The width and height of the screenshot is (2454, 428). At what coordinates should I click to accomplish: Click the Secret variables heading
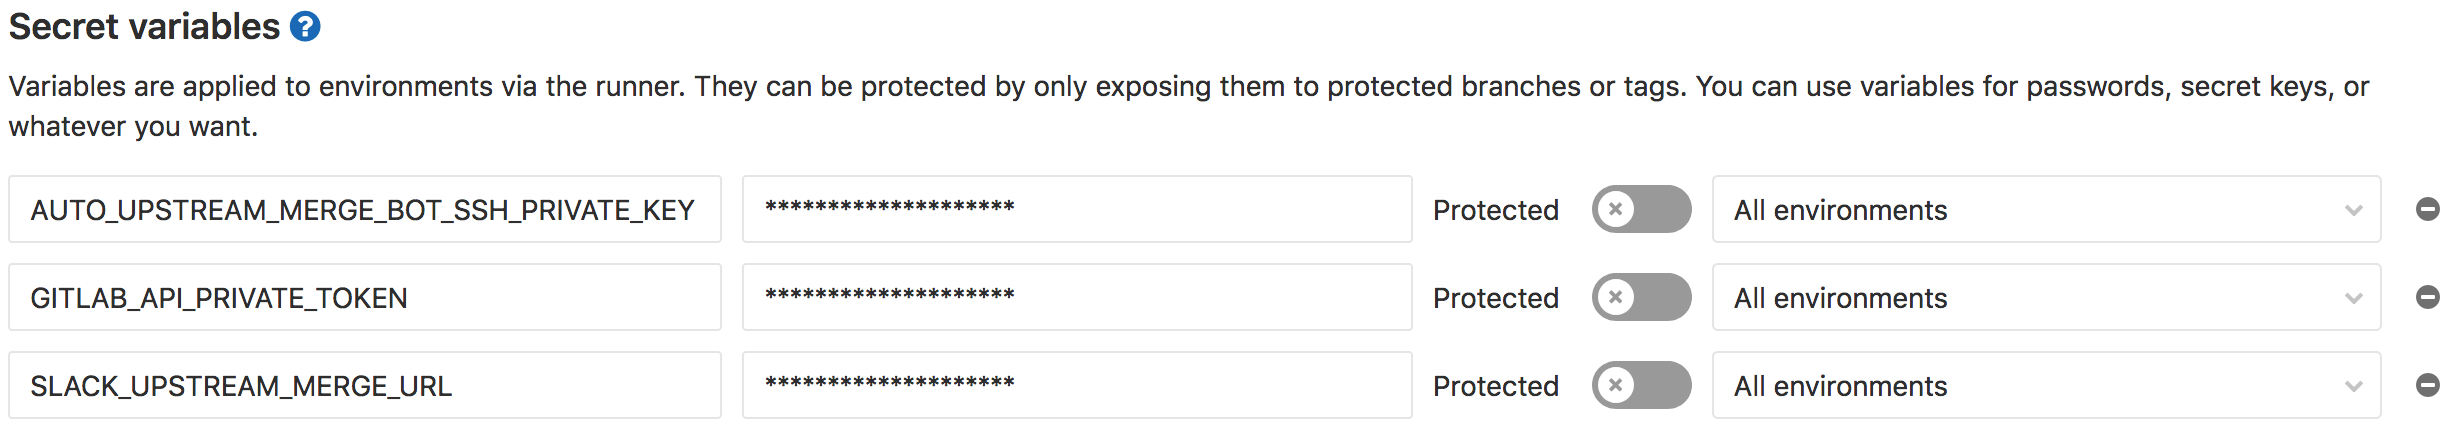[145, 26]
